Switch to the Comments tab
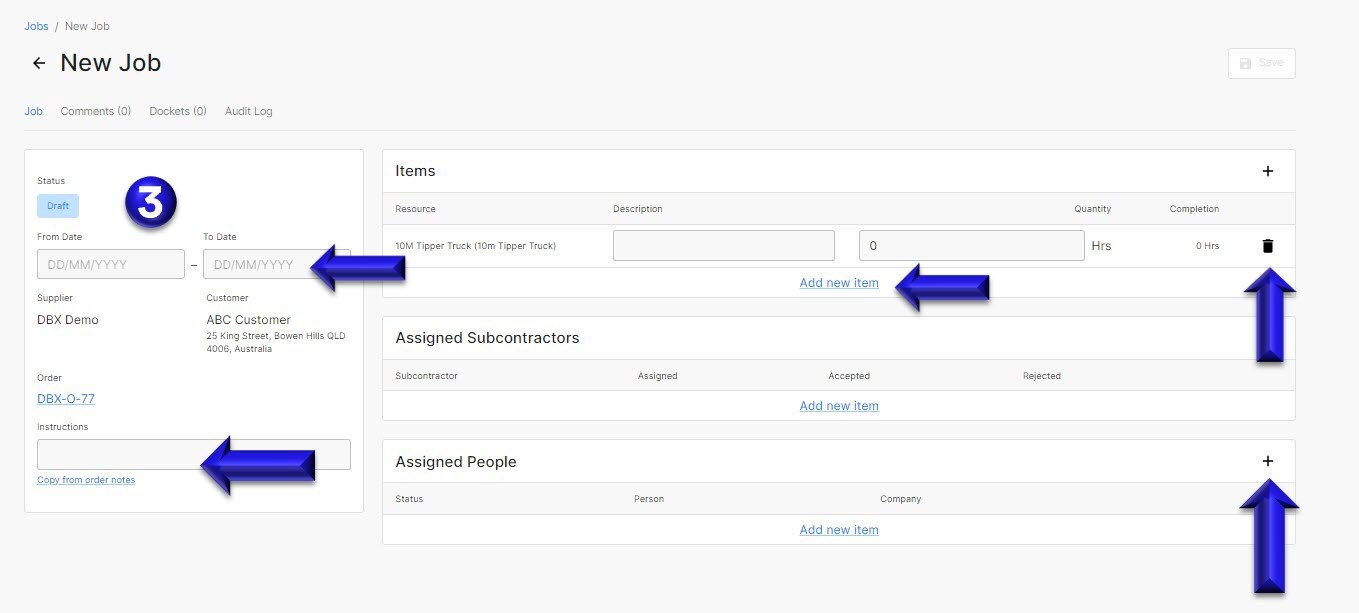Viewport: 1359px width, 613px height. coord(95,111)
